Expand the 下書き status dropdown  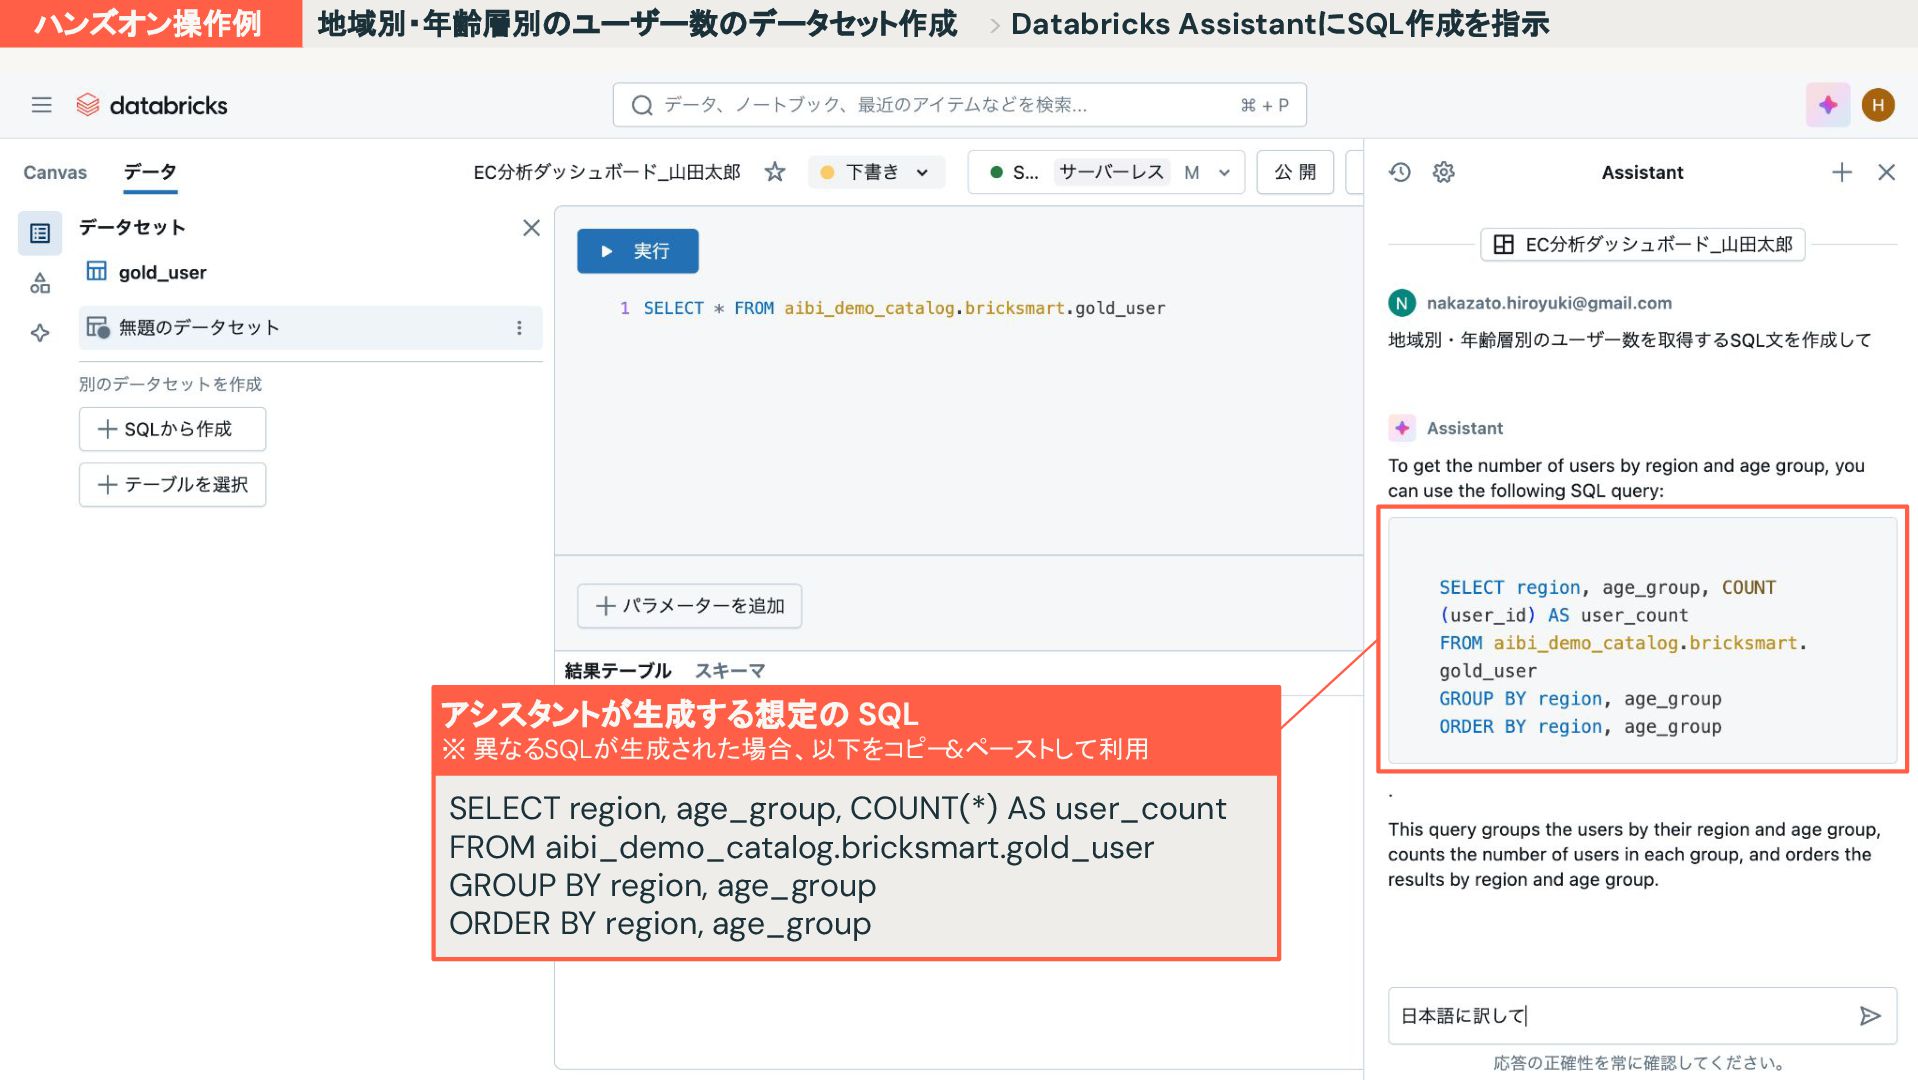point(876,172)
